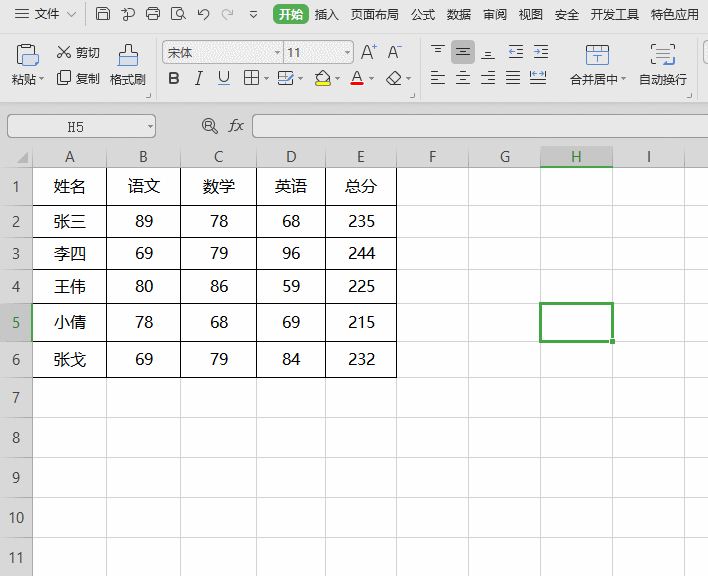Toggle Italic formatting
Screen dimensions: 708x576
(199, 78)
